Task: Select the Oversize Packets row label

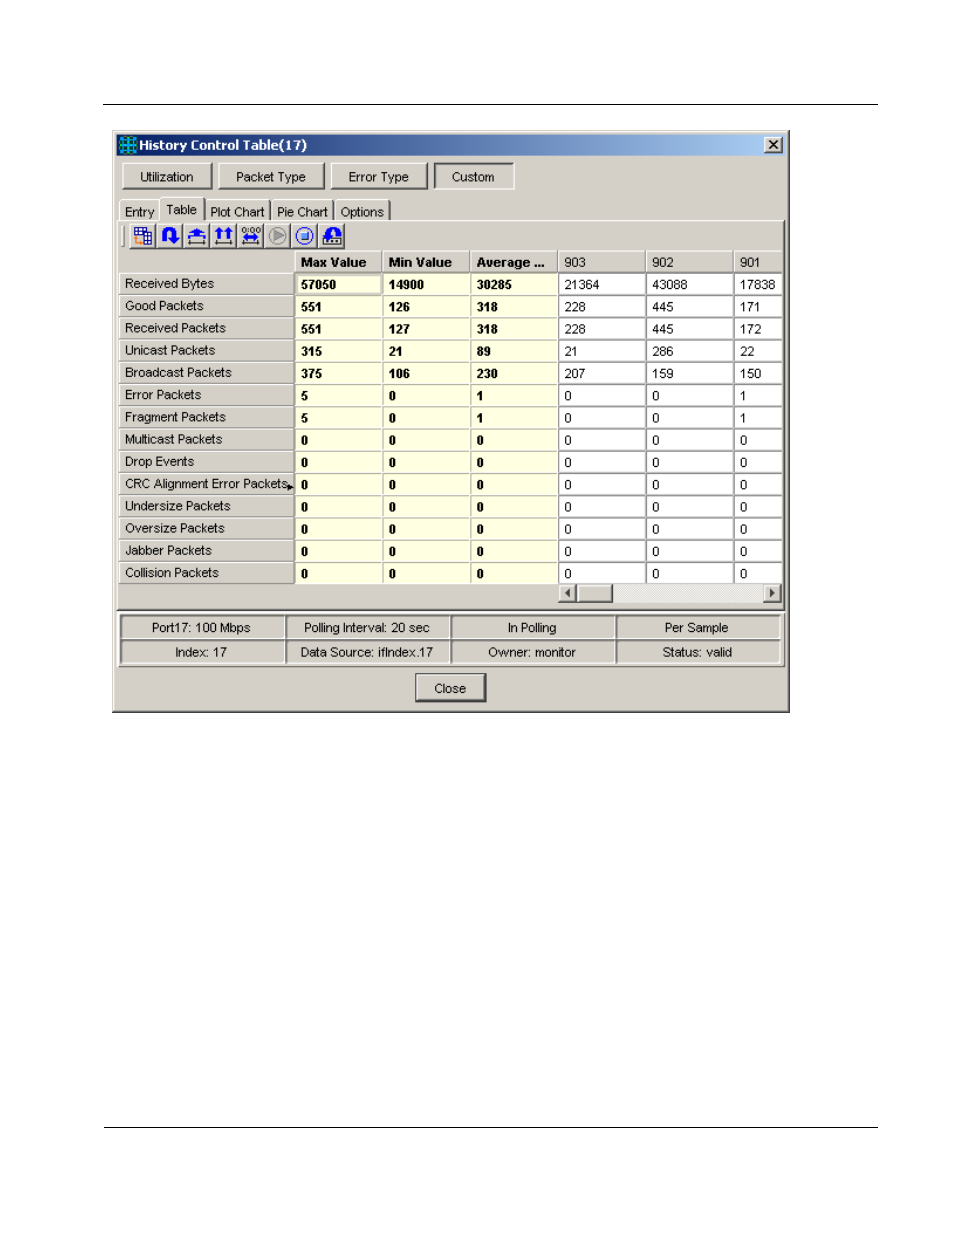Action: point(206,528)
